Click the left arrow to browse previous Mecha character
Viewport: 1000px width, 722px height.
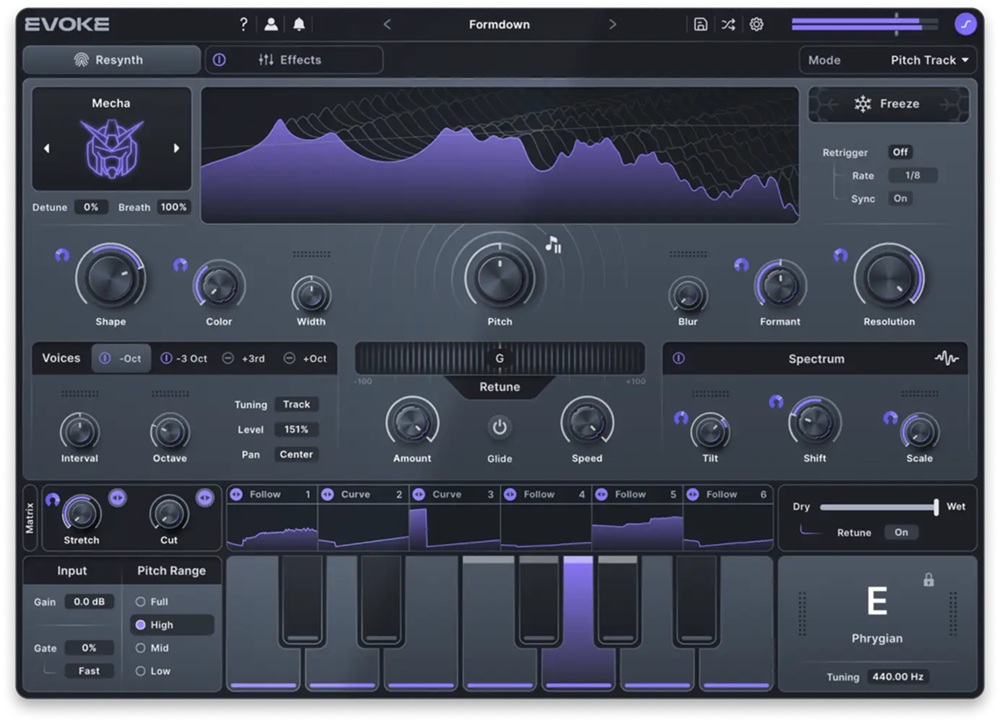pyautogui.click(x=47, y=147)
